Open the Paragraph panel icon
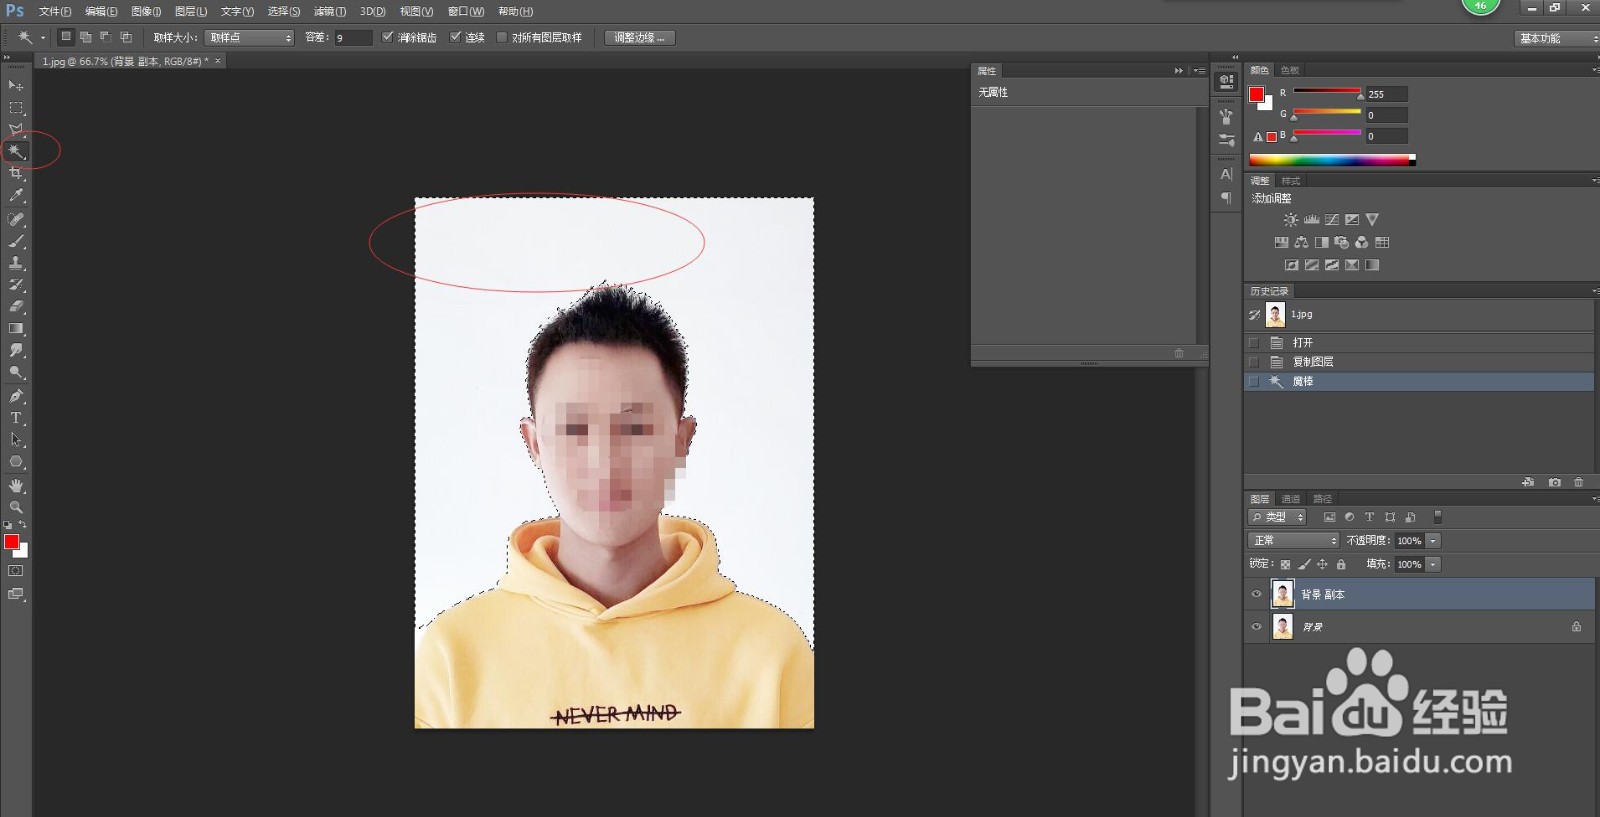Image resolution: width=1600 pixels, height=817 pixels. (1226, 198)
